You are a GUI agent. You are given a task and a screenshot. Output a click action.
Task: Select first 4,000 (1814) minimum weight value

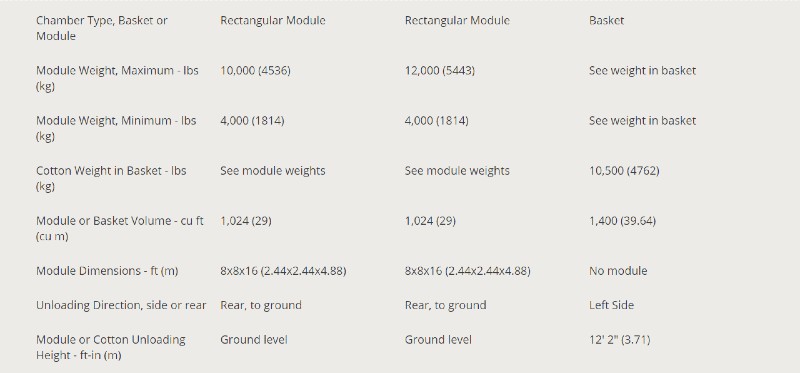tap(252, 121)
